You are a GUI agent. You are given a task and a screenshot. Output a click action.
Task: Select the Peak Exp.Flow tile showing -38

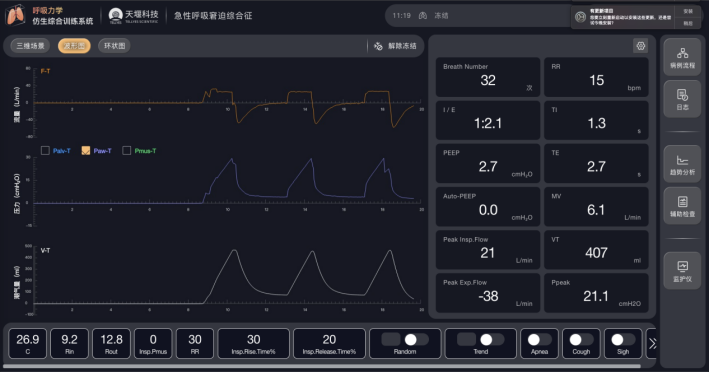click(x=488, y=293)
